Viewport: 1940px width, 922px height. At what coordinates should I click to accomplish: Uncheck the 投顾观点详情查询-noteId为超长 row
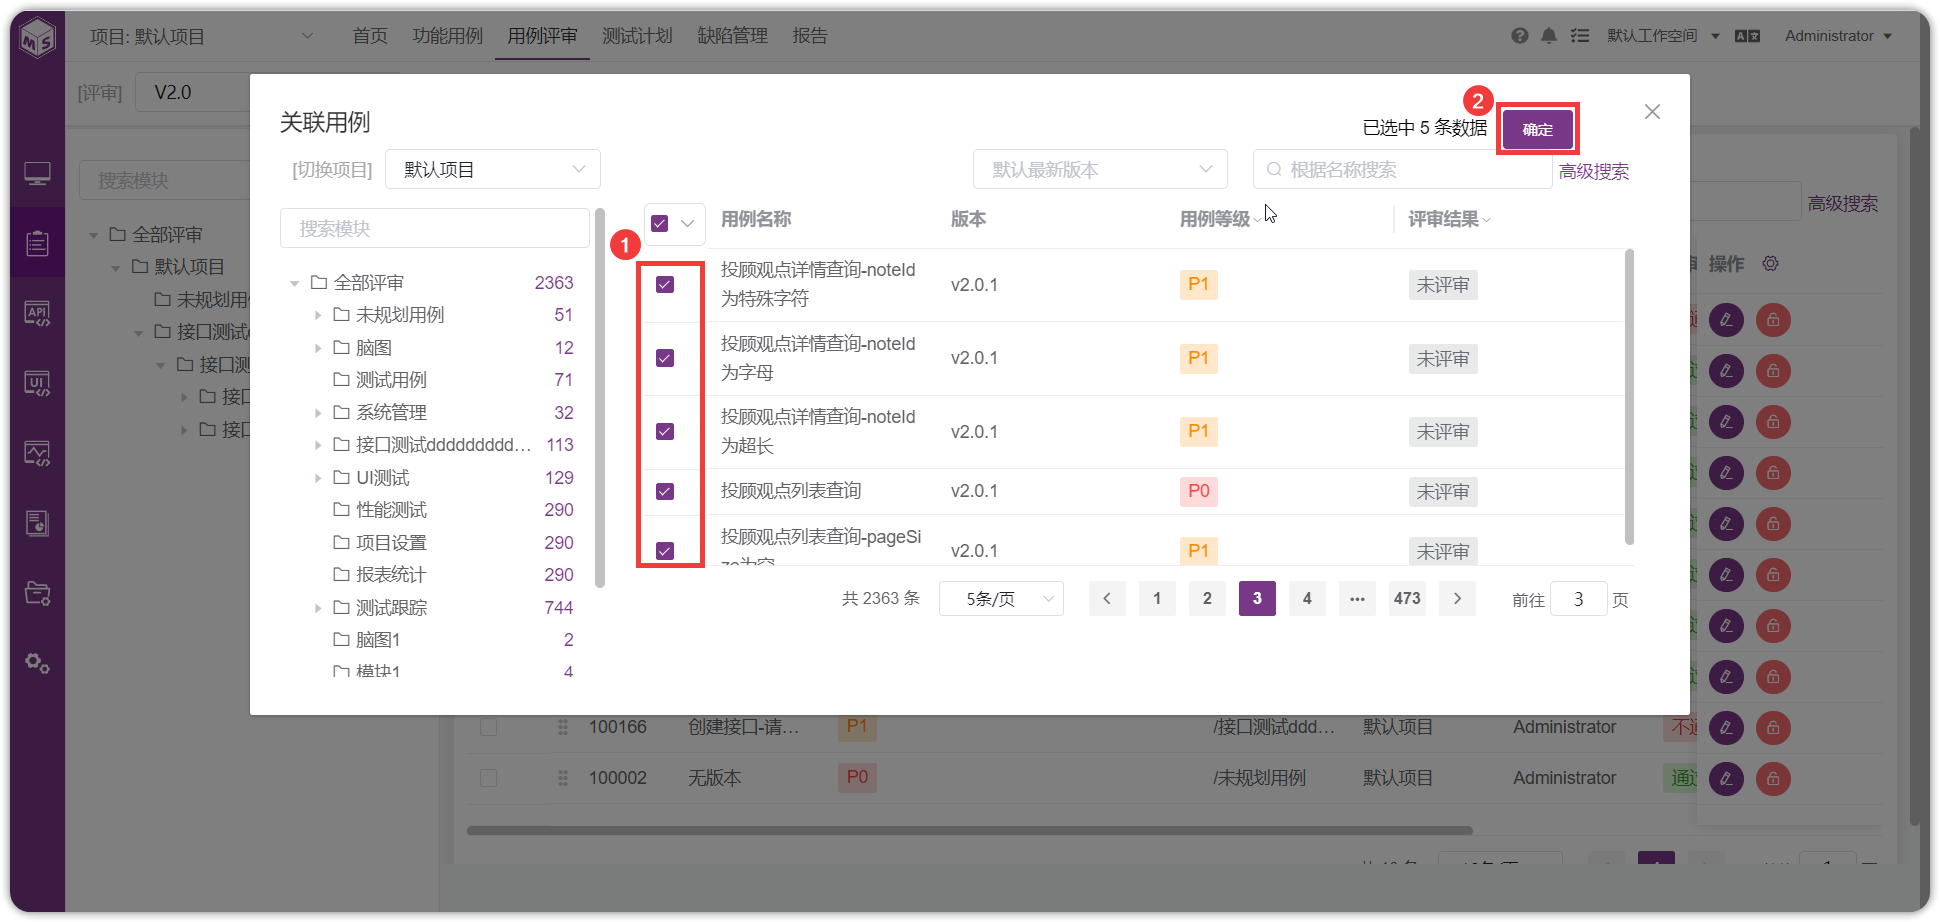click(665, 432)
